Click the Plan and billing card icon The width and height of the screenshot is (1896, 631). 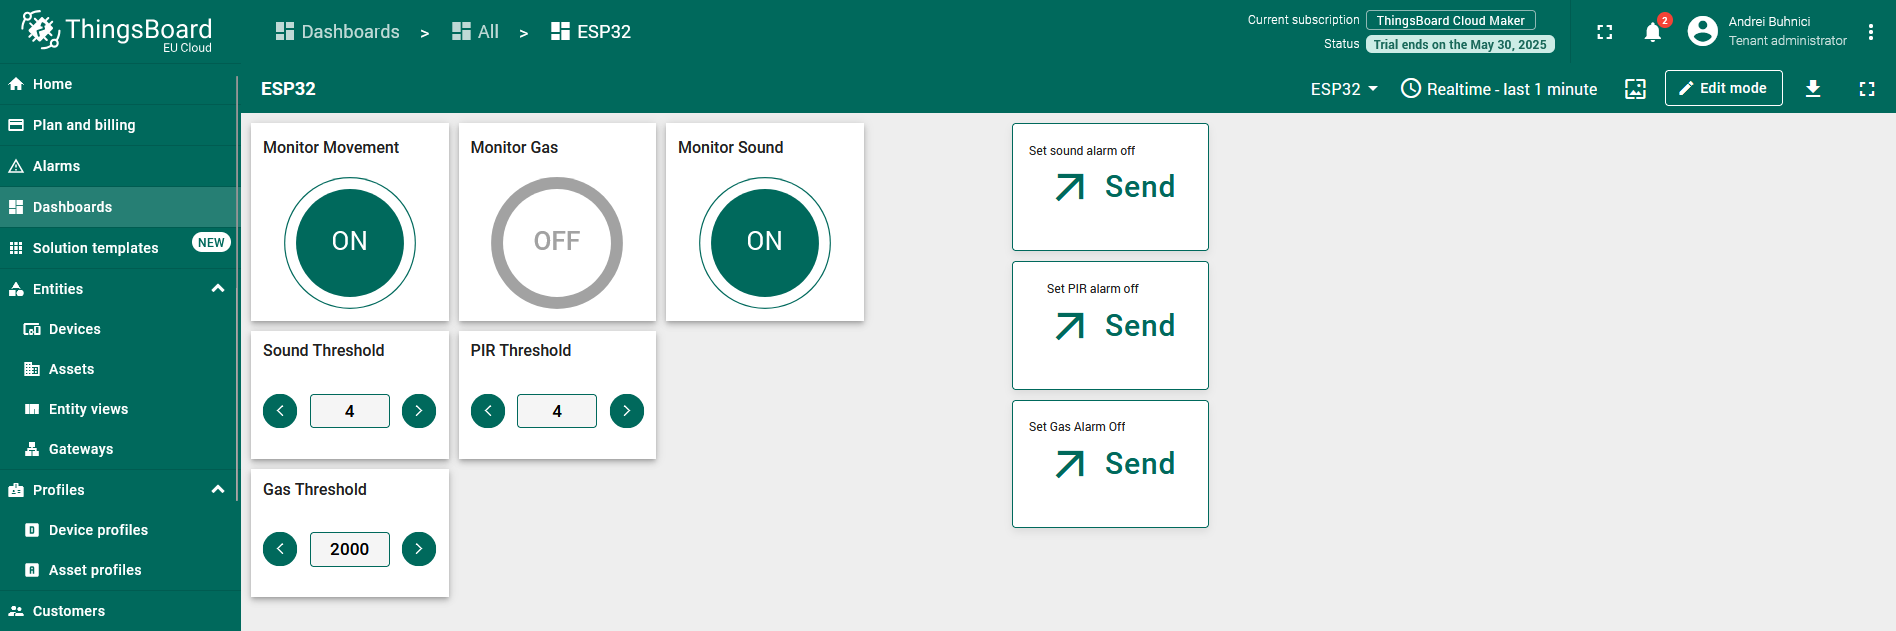(x=16, y=125)
